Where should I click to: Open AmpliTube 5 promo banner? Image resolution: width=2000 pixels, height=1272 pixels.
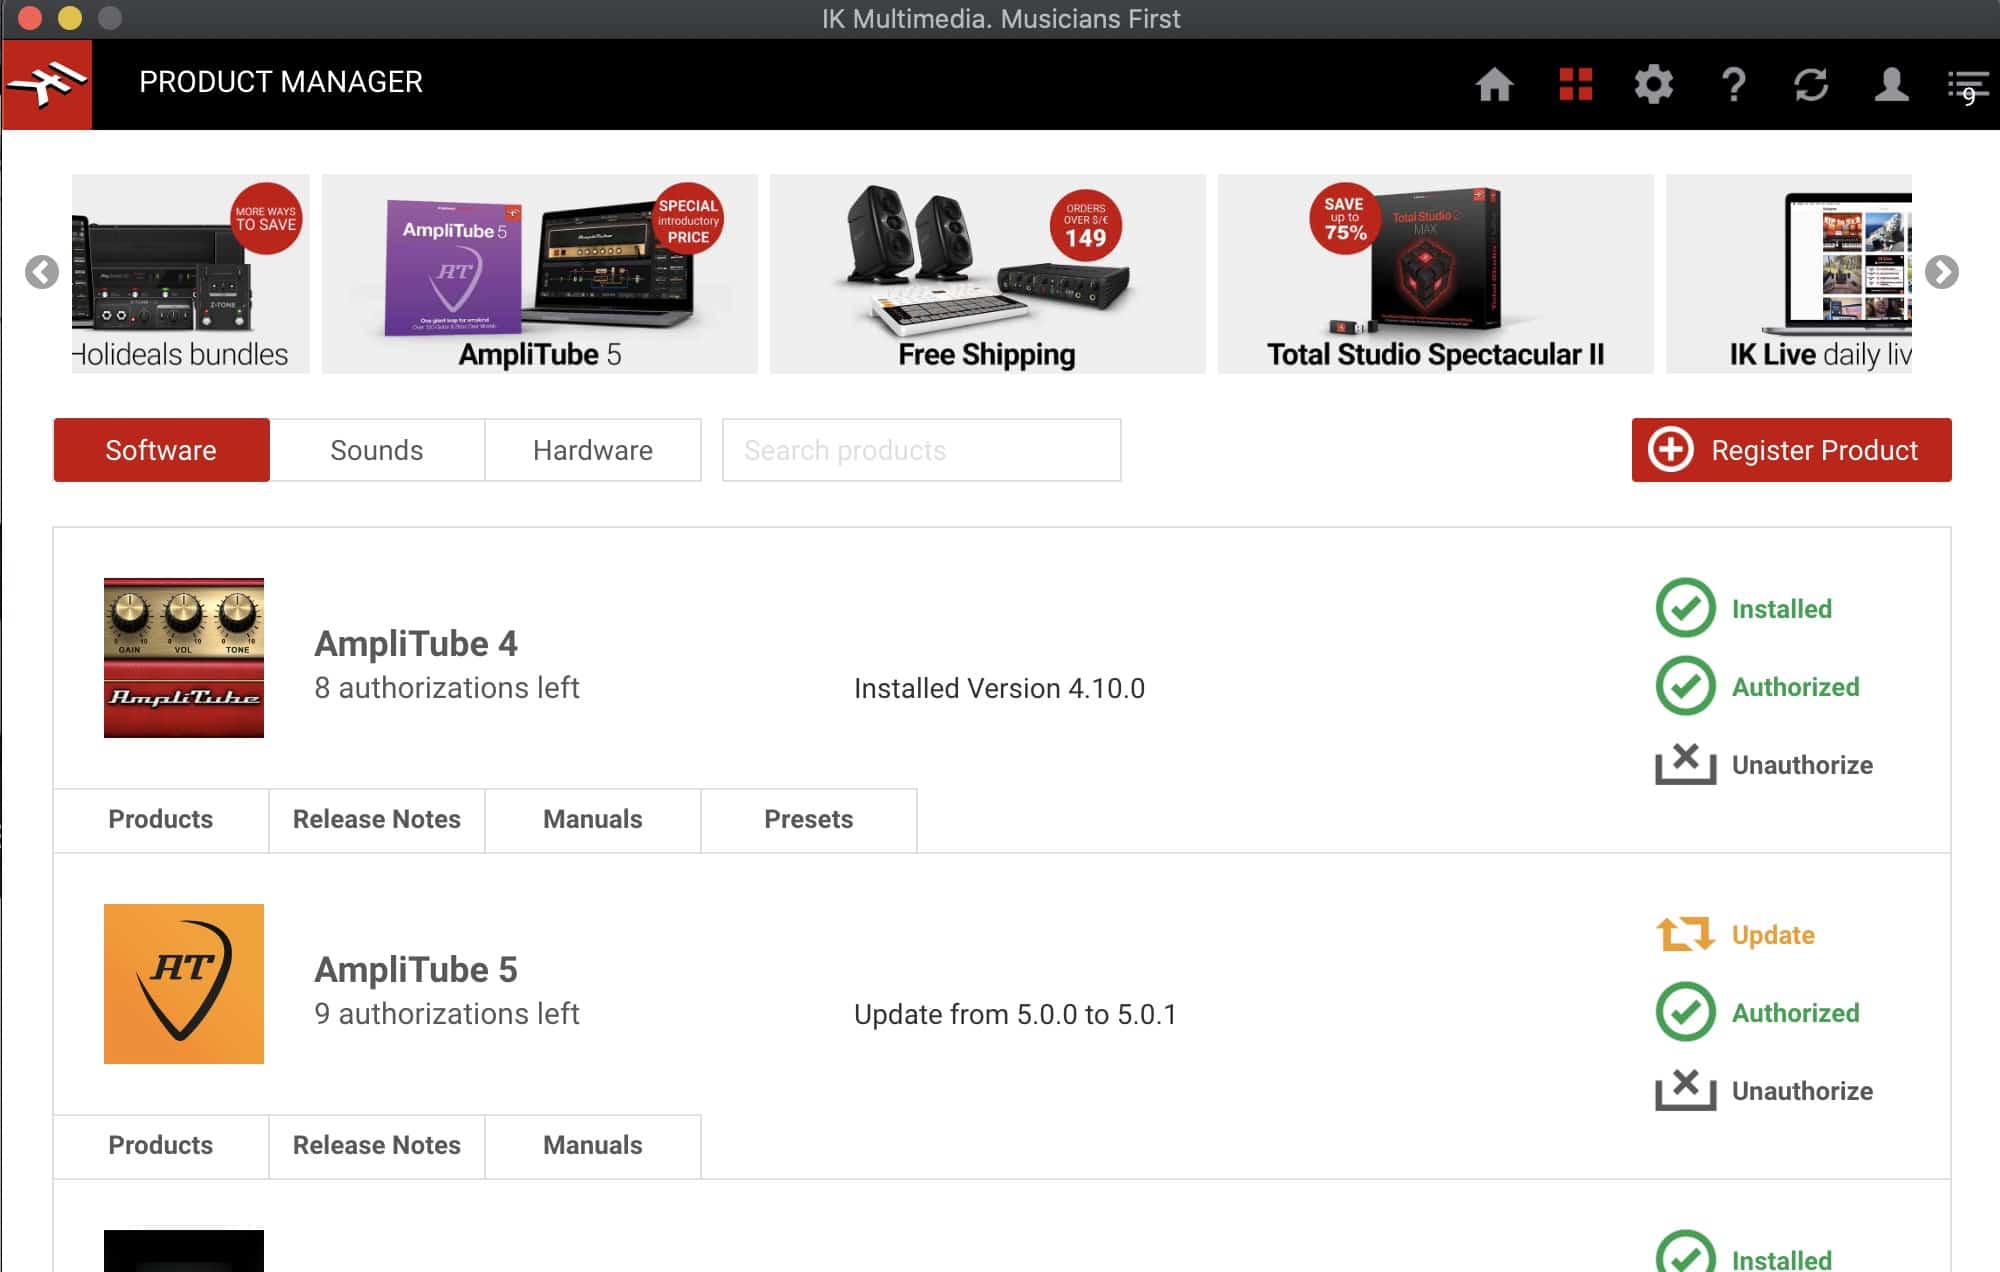pos(540,274)
